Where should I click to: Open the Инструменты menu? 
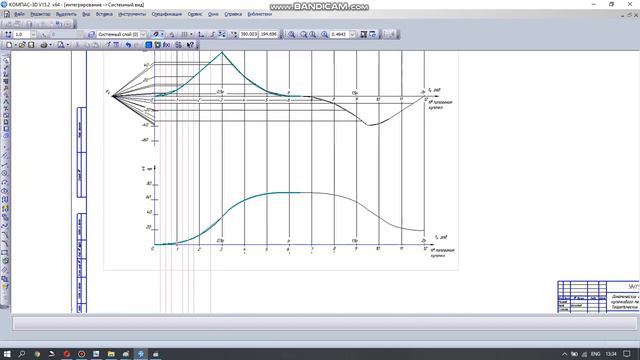(132, 14)
